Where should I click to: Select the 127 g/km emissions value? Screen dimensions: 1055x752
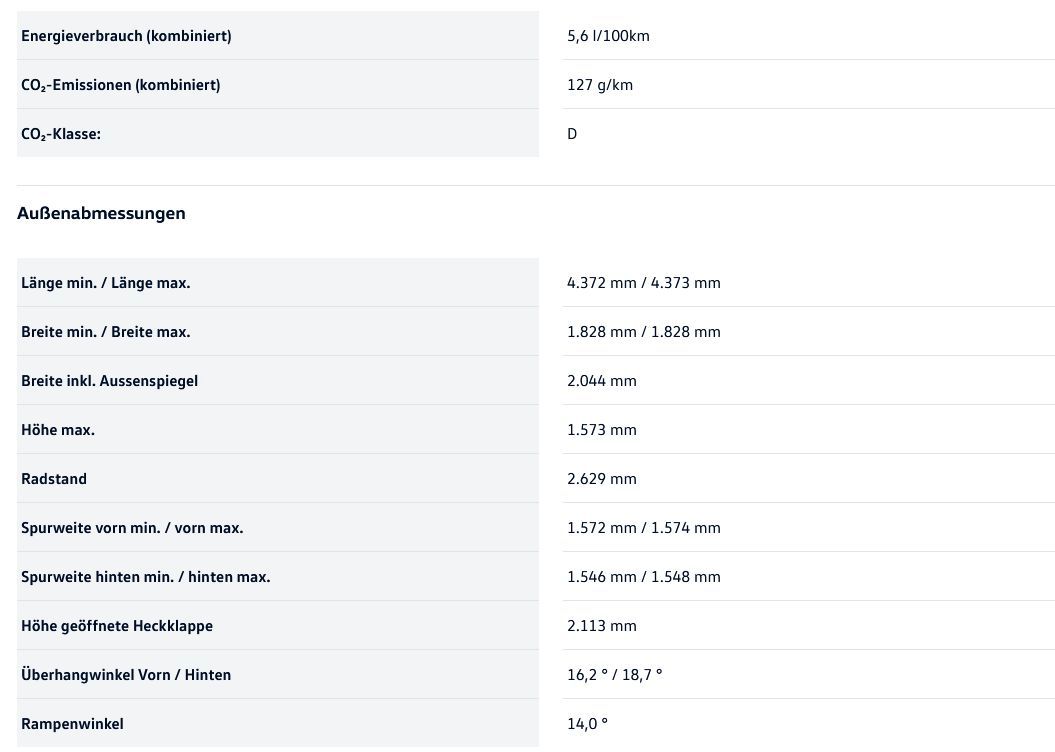point(600,85)
